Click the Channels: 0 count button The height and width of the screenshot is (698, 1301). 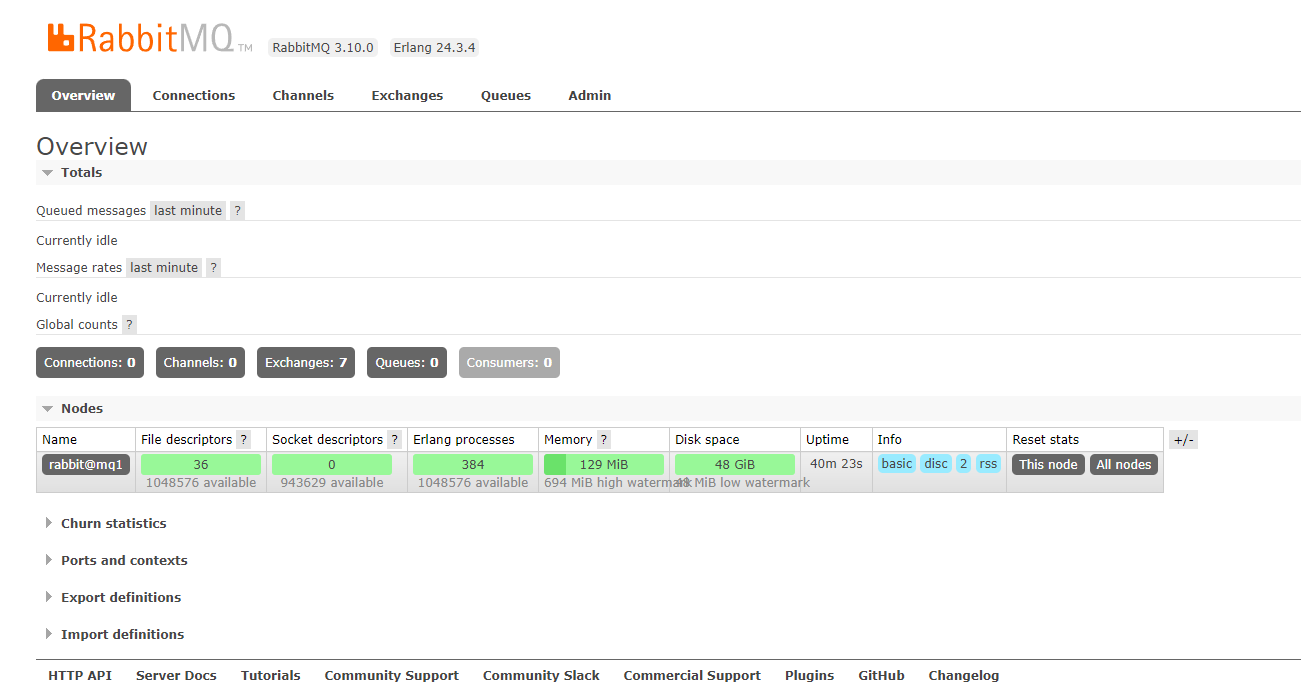click(200, 363)
